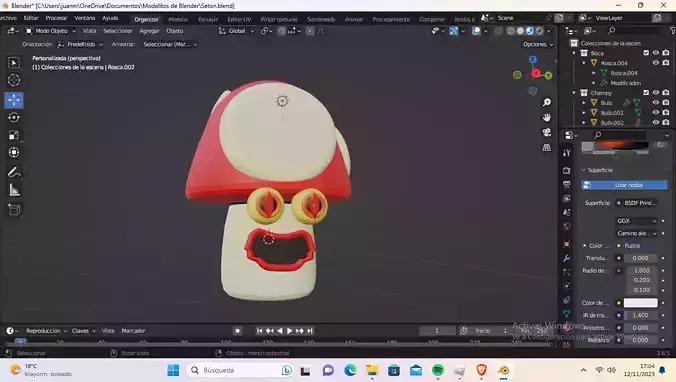Click the blue Z axis on gizmo
The height and width of the screenshot is (382, 676).
pyautogui.click(x=533, y=59)
